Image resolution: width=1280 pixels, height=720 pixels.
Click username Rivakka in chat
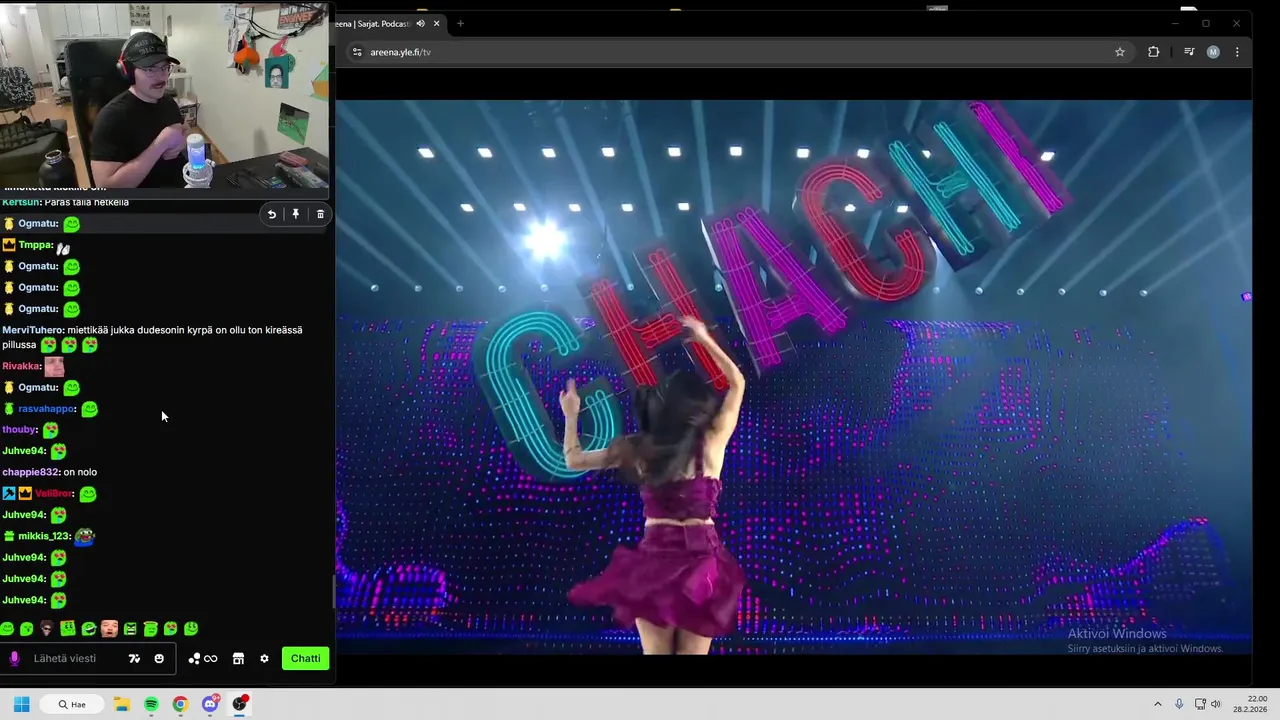coord(20,366)
